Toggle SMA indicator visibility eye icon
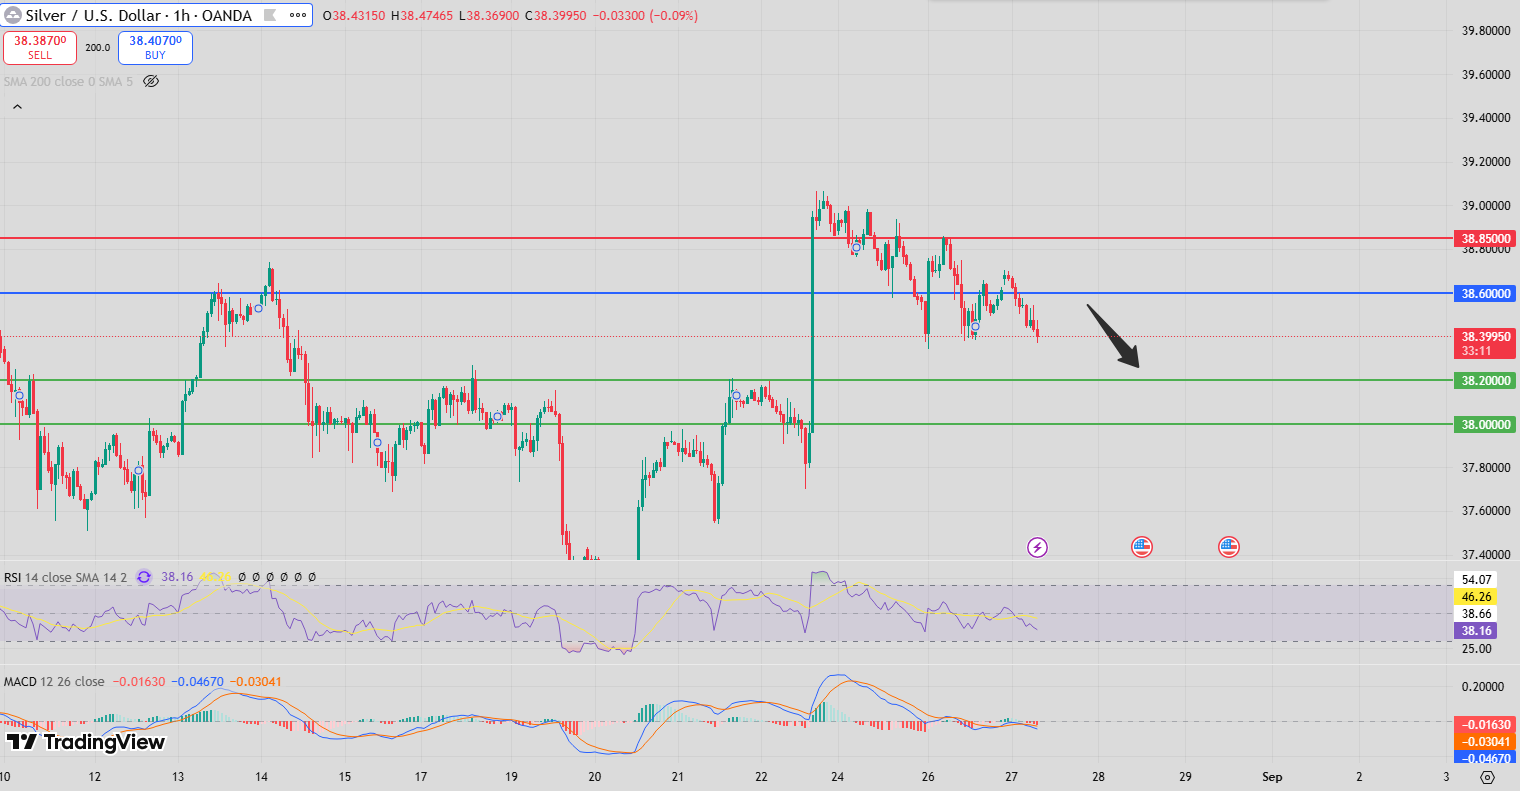Viewport: 1520px width, 791px height. [x=151, y=81]
